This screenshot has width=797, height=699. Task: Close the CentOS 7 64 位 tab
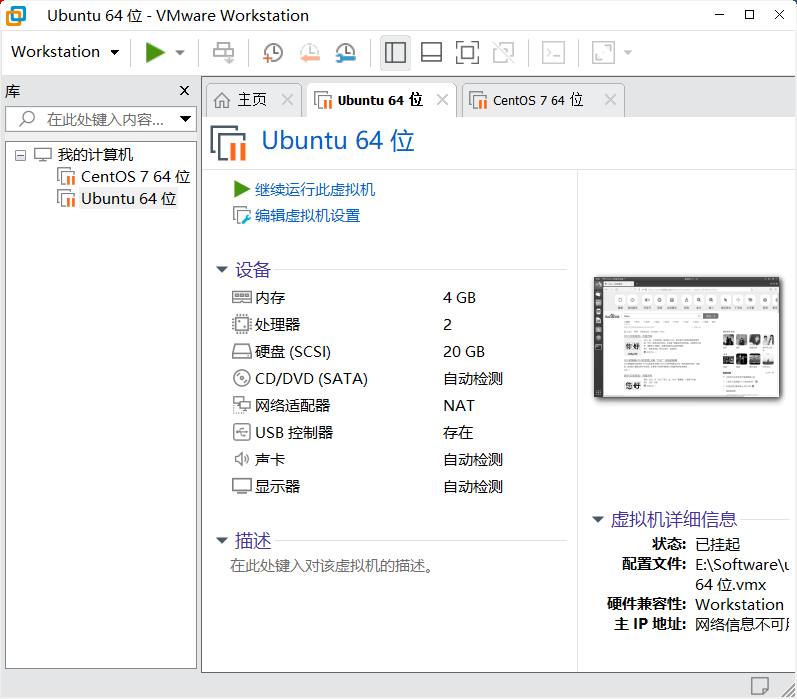click(x=610, y=100)
